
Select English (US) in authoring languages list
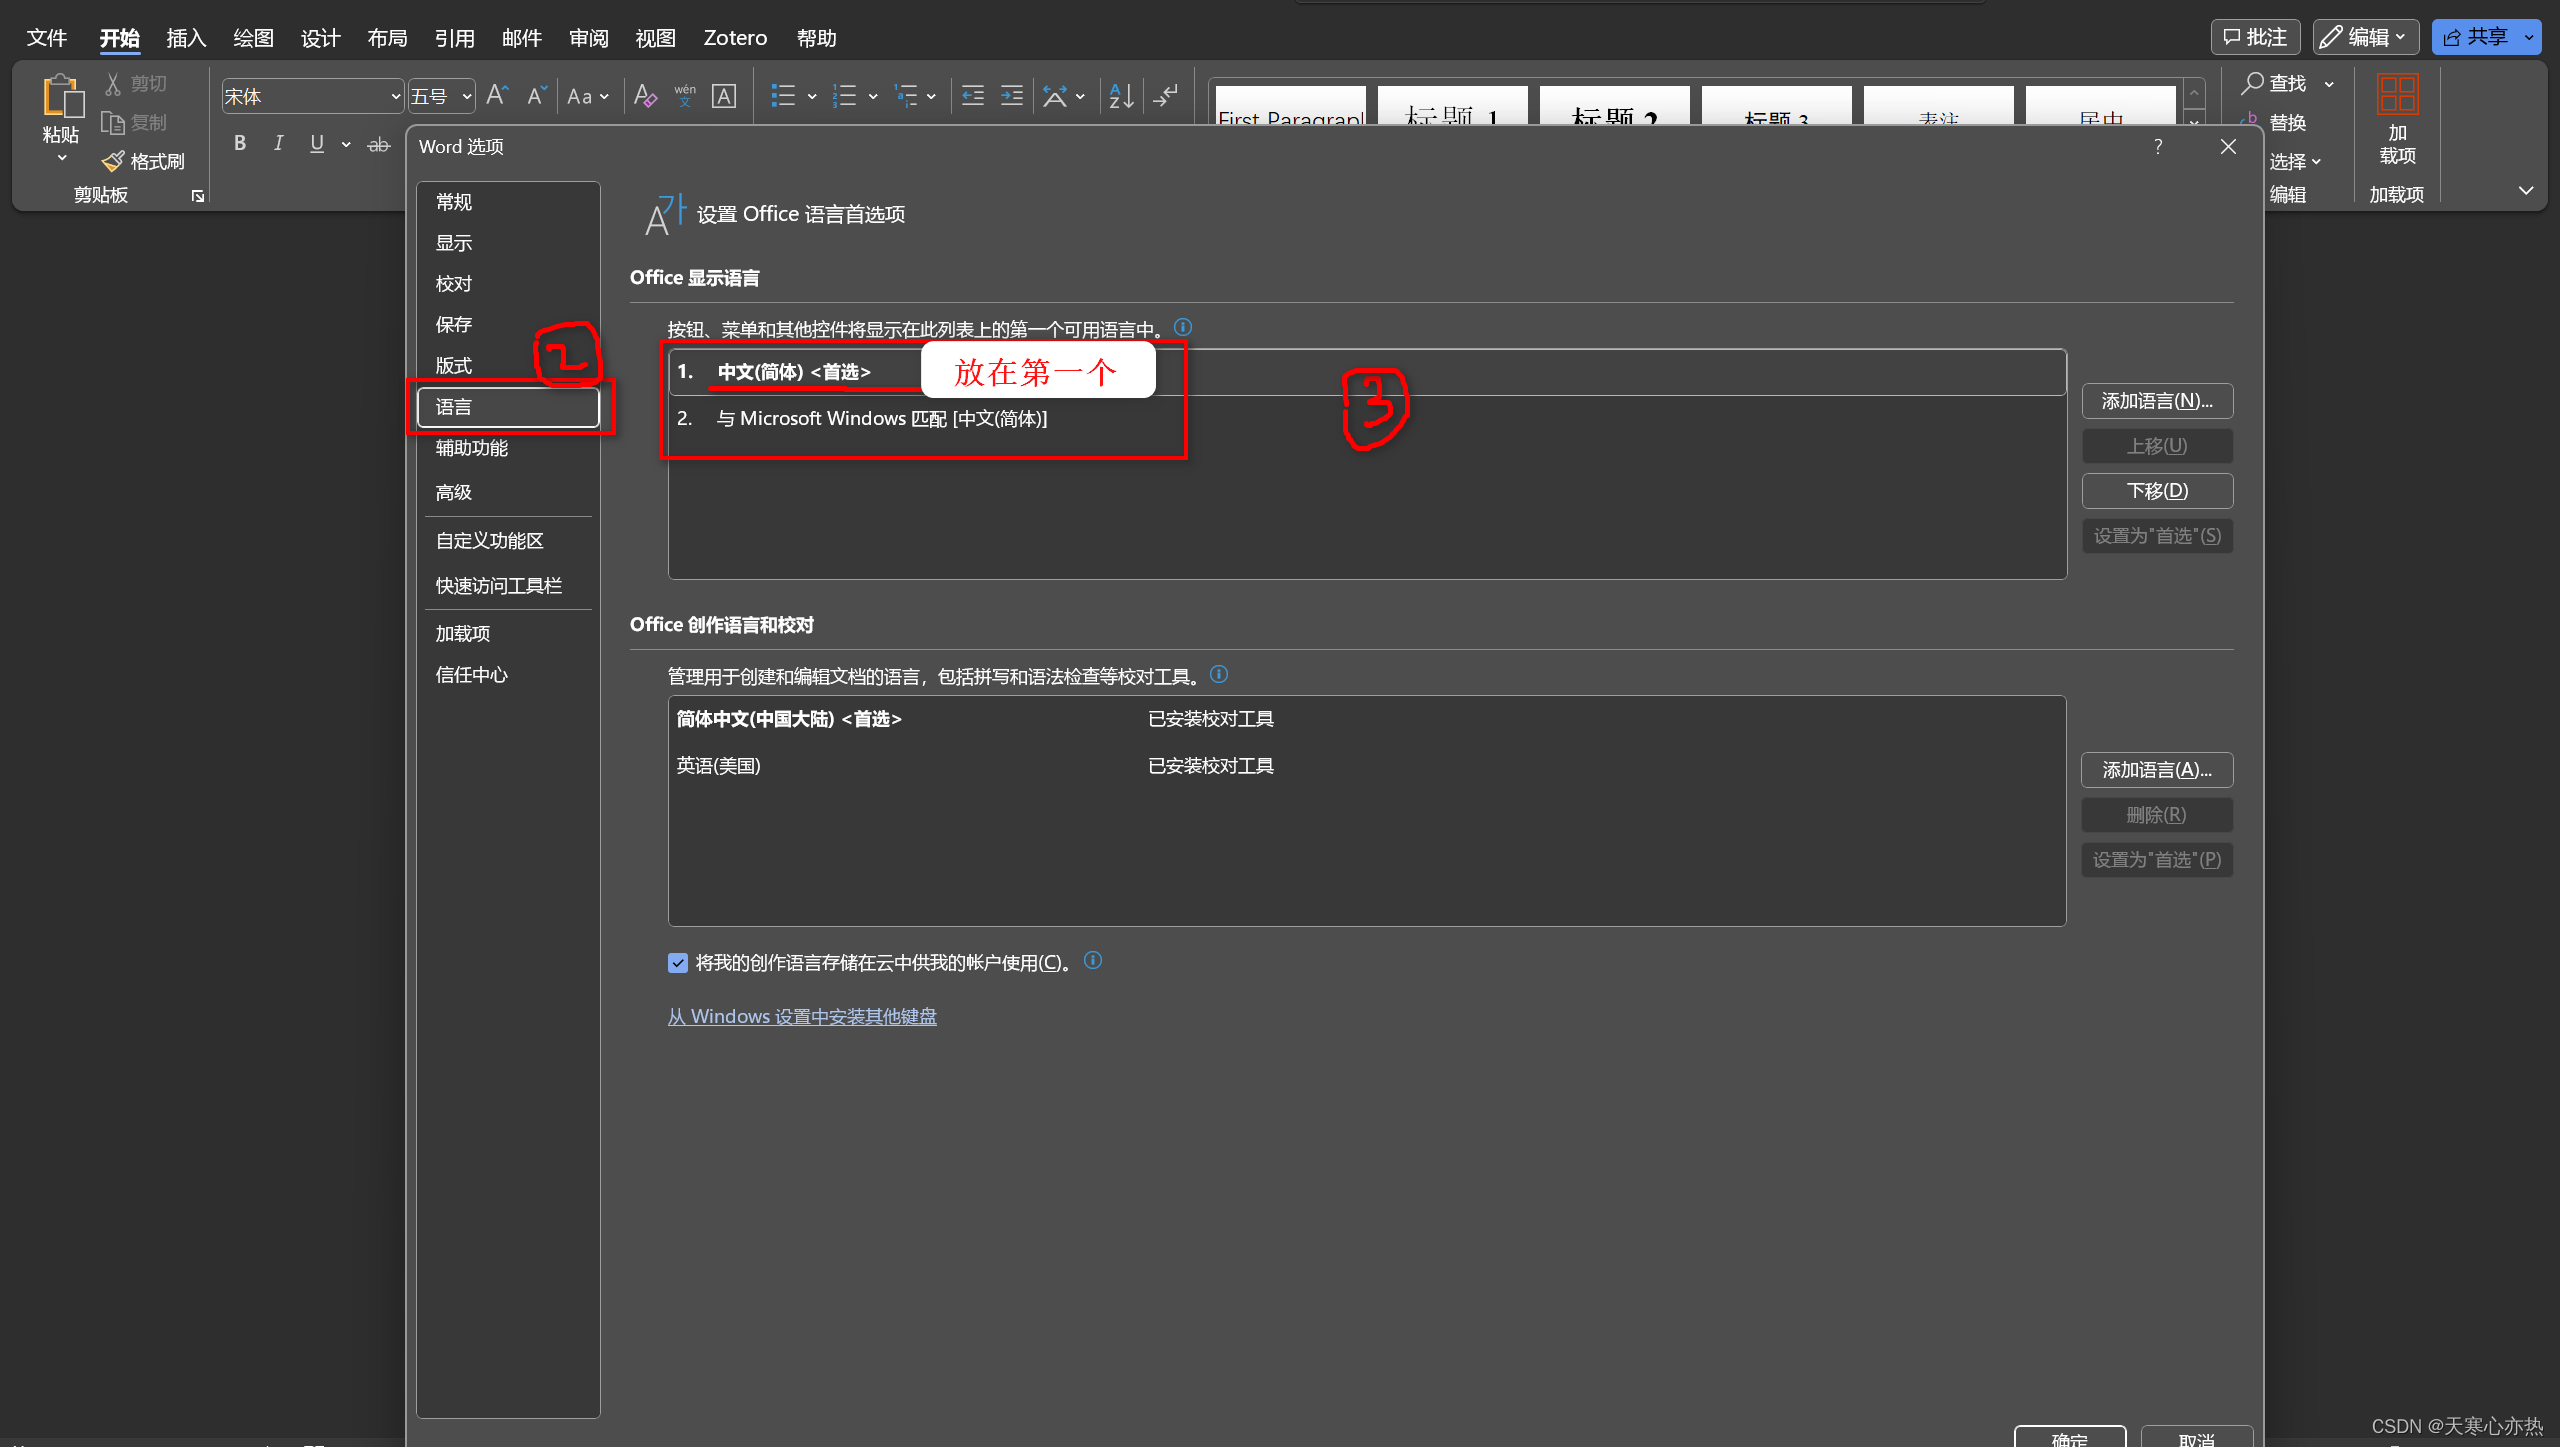click(x=719, y=766)
